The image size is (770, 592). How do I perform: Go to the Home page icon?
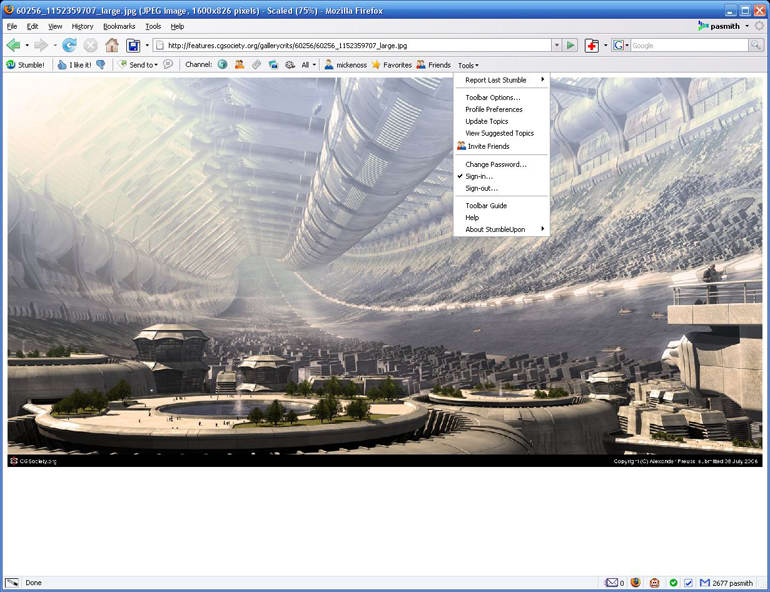point(112,46)
